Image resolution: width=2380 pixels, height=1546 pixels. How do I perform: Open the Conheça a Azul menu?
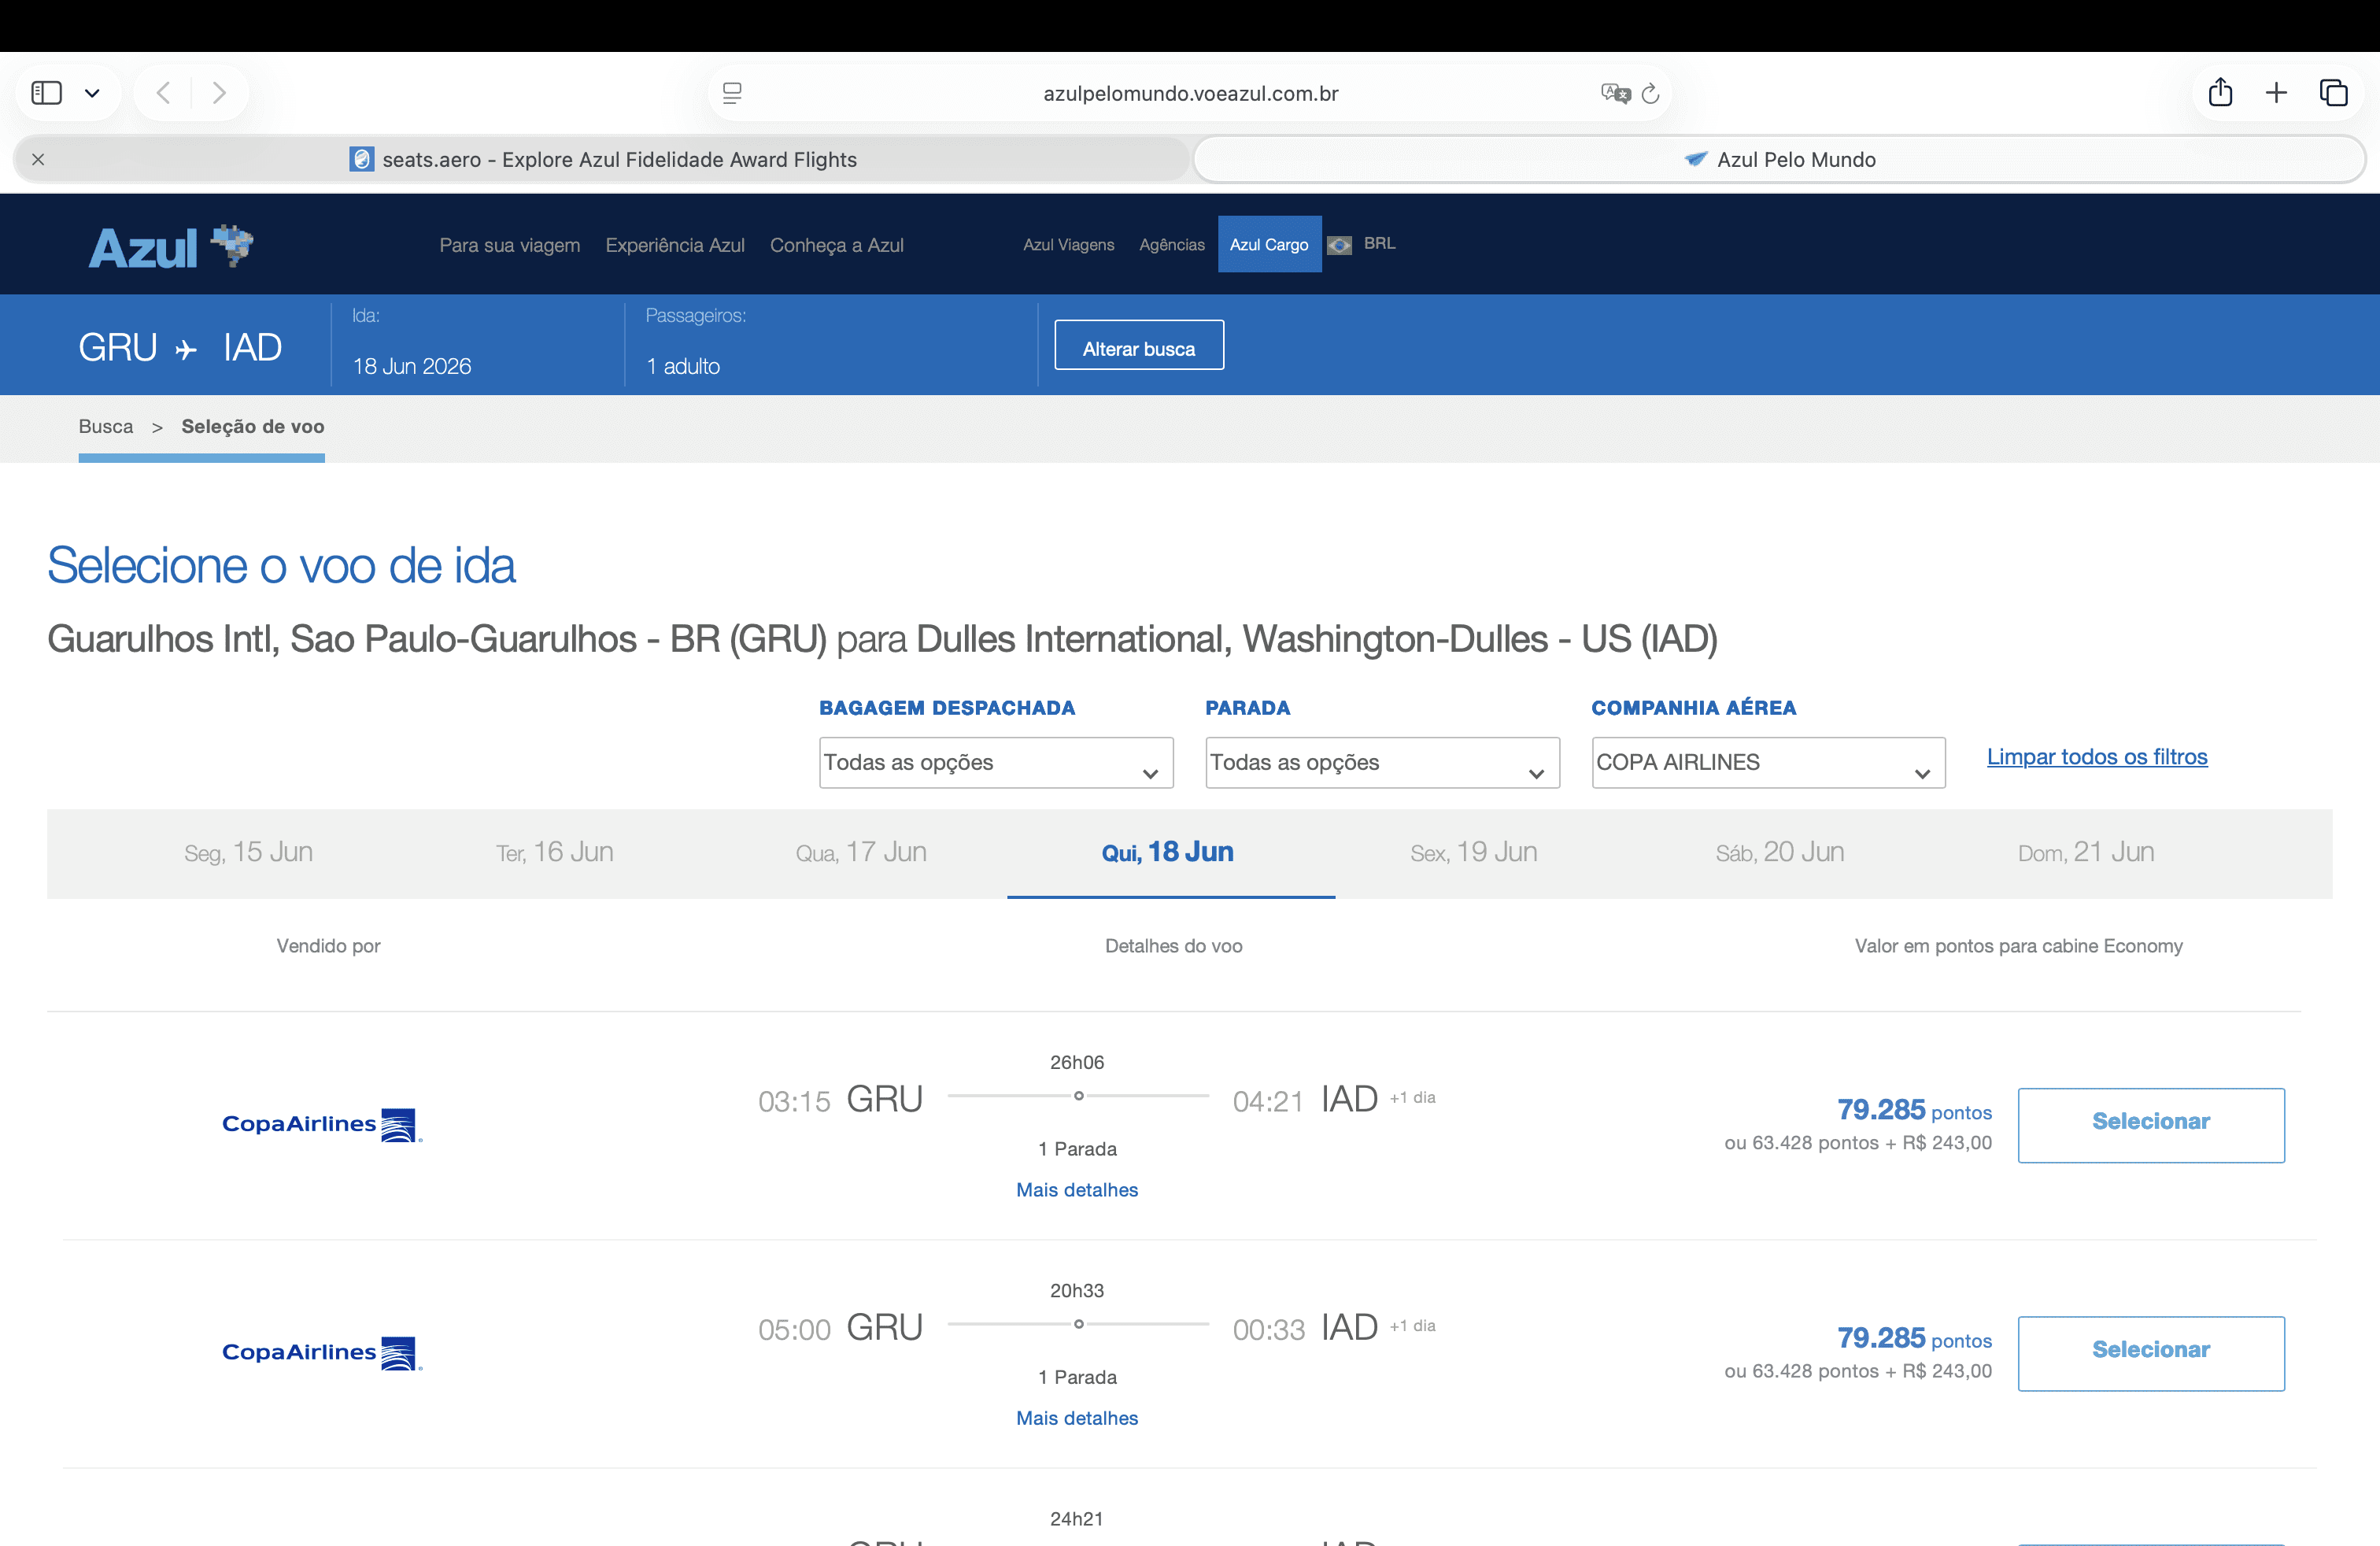[837, 245]
